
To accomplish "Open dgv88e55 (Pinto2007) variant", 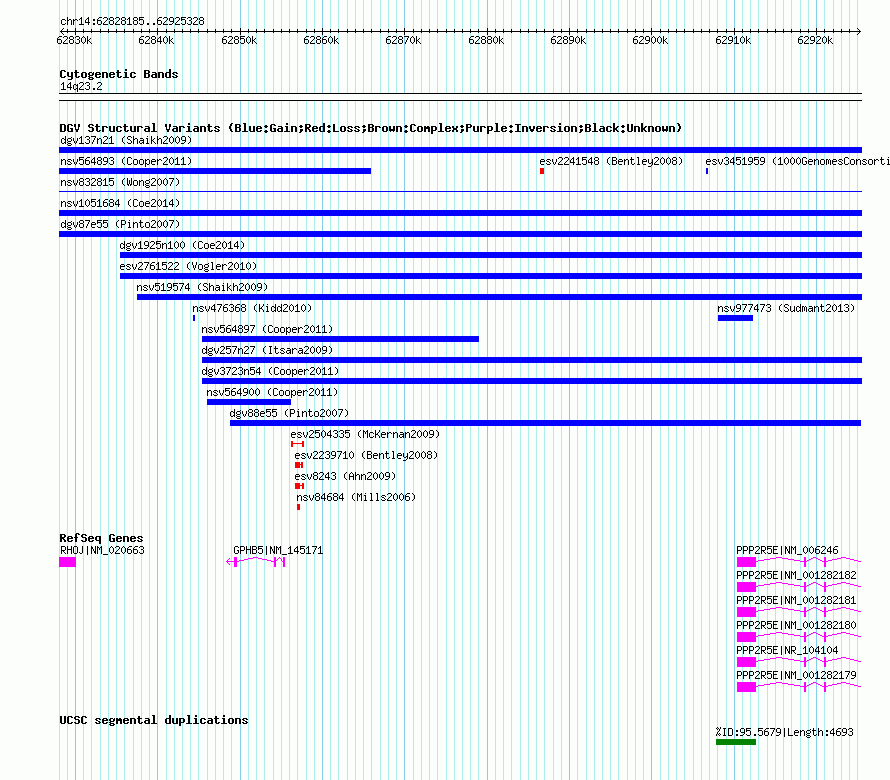I will coord(289,413).
